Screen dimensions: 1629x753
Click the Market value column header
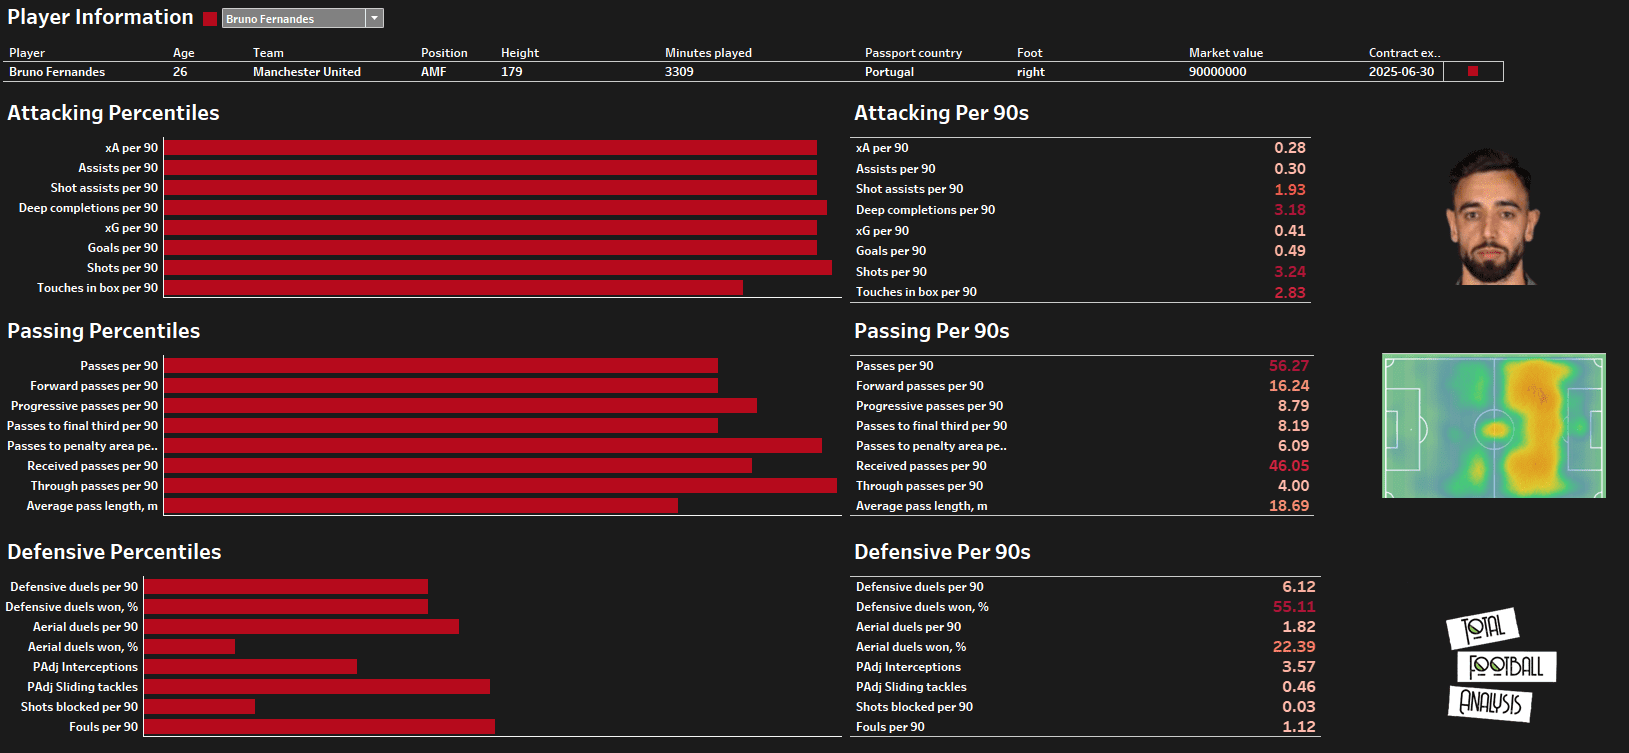click(1226, 53)
